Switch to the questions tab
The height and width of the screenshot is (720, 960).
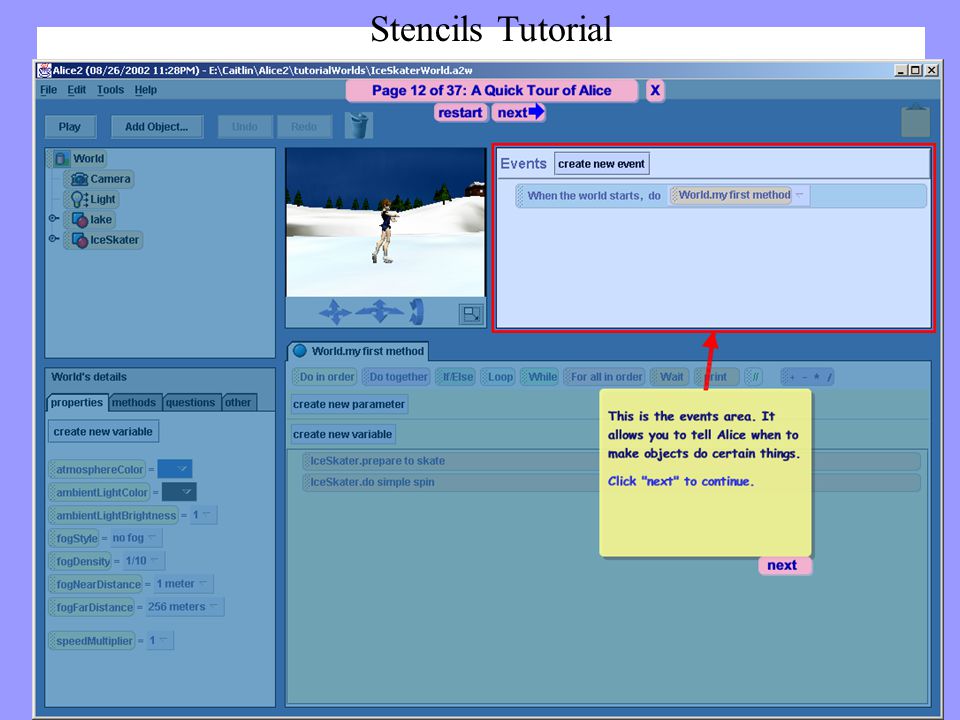click(190, 402)
